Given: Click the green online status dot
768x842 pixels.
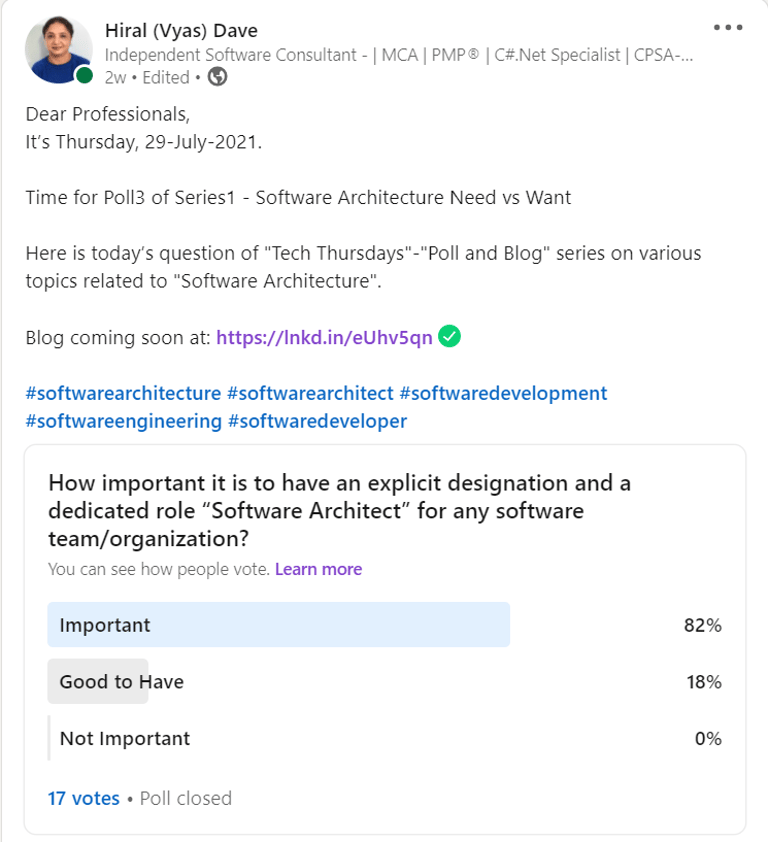Looking at the screenshot, I should click(84, 75).
